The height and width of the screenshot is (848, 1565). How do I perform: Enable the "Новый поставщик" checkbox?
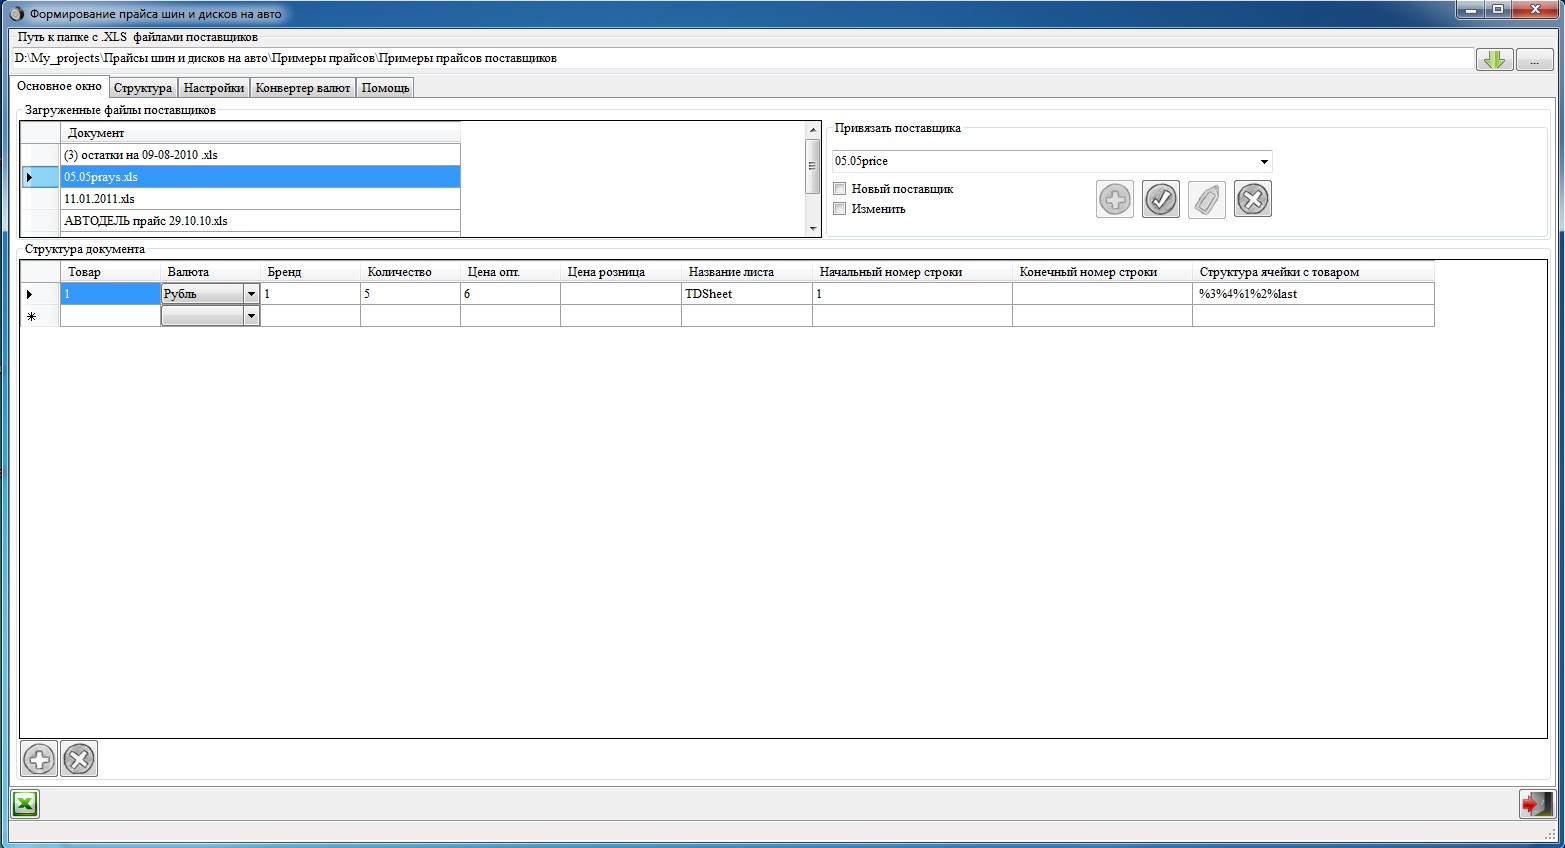point(840,189)
